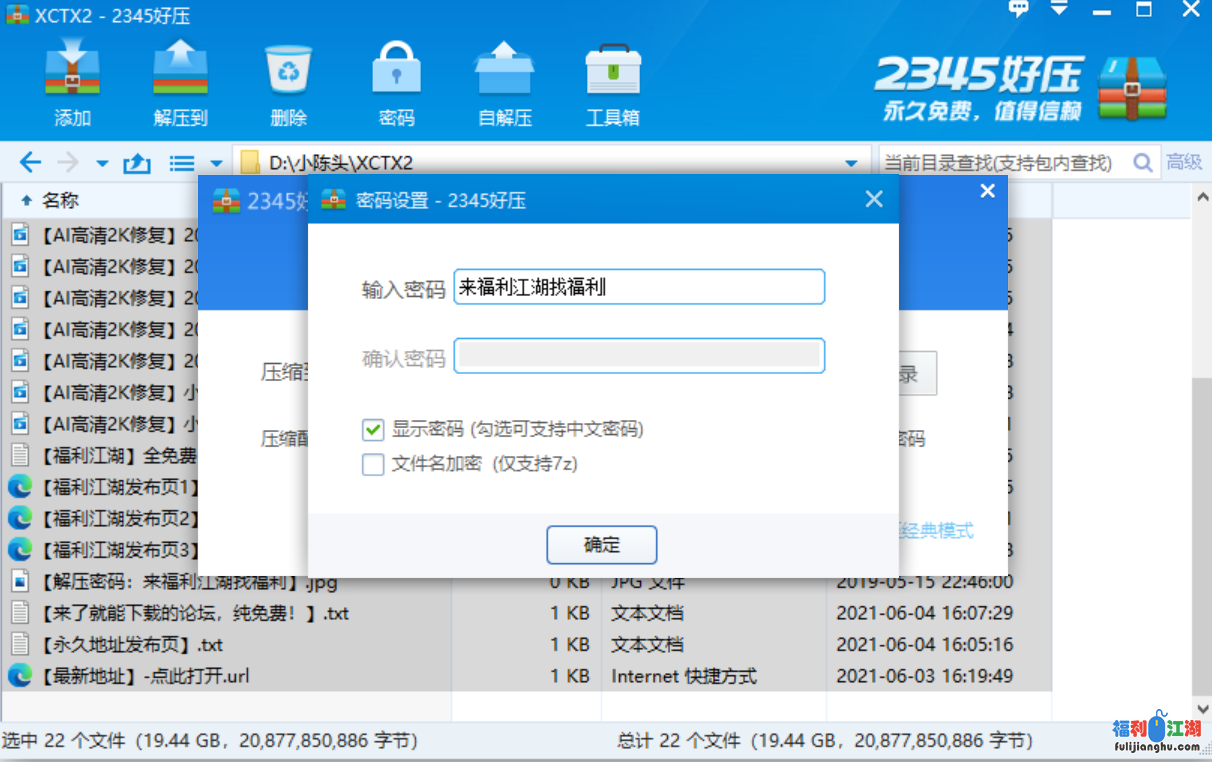
Task: Enable the 文件名加密 checkbox
Action: [373, 464]
